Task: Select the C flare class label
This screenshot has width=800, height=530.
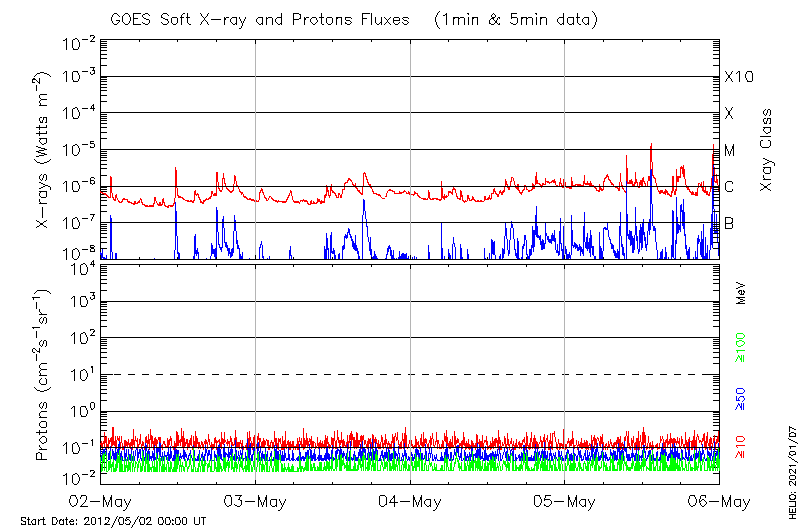Action: click(729, 187)
